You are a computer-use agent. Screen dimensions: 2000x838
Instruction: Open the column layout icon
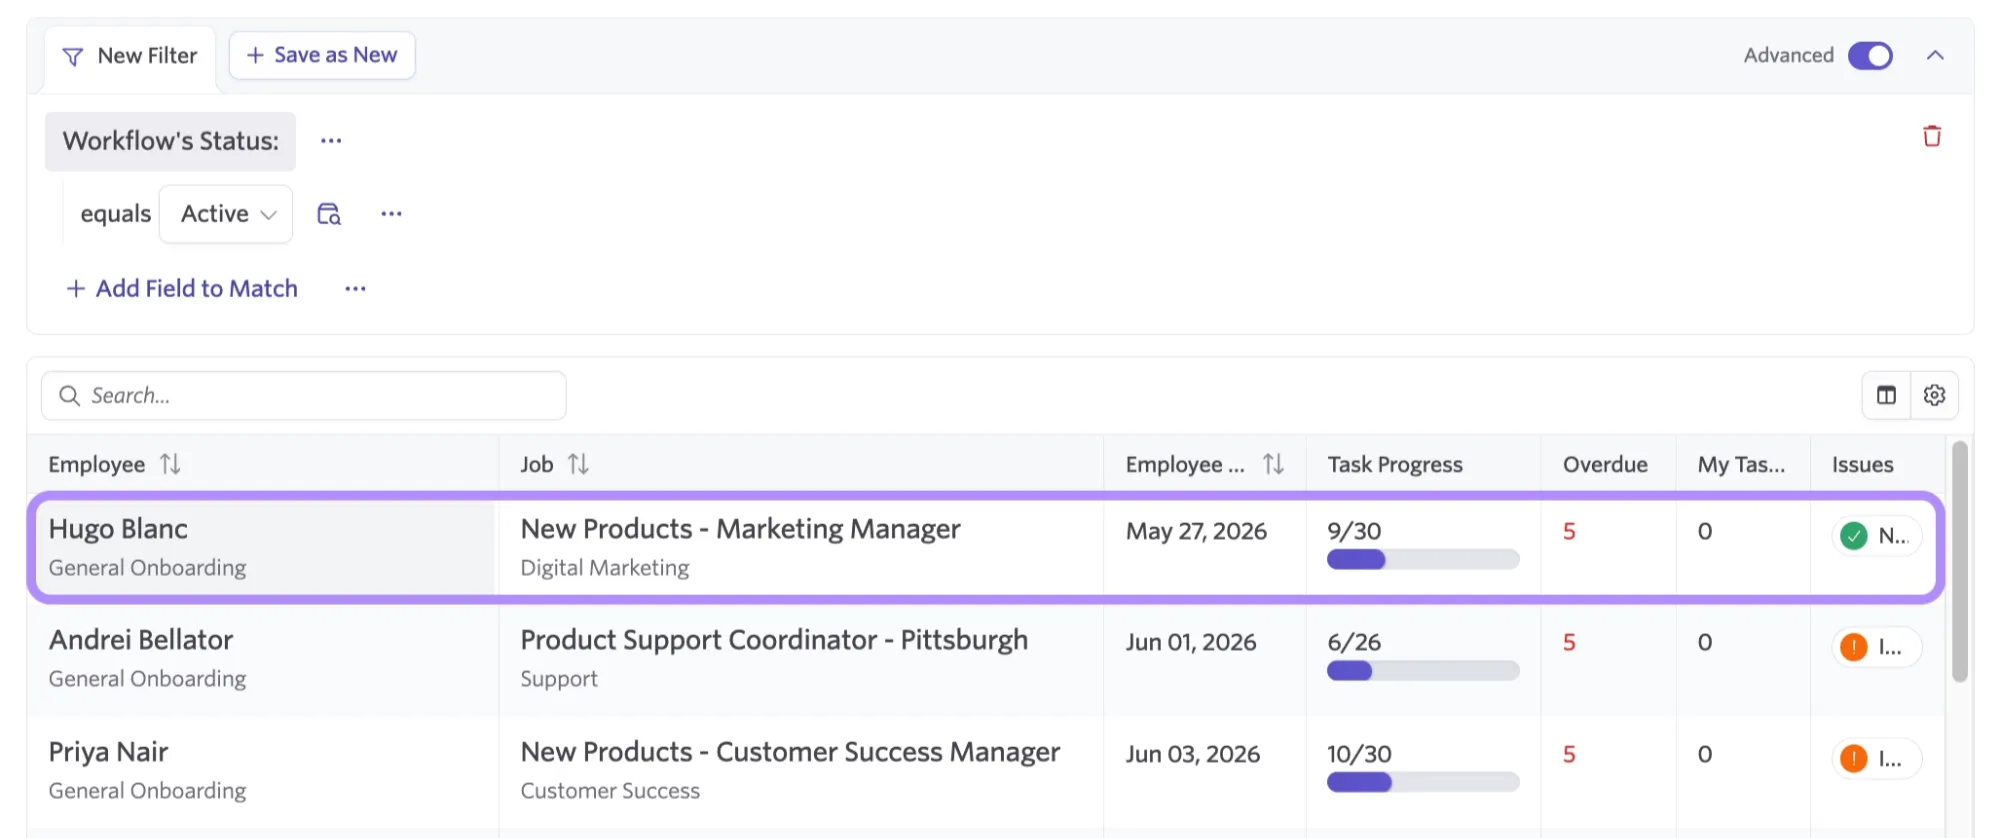(x=1886, y=395)
